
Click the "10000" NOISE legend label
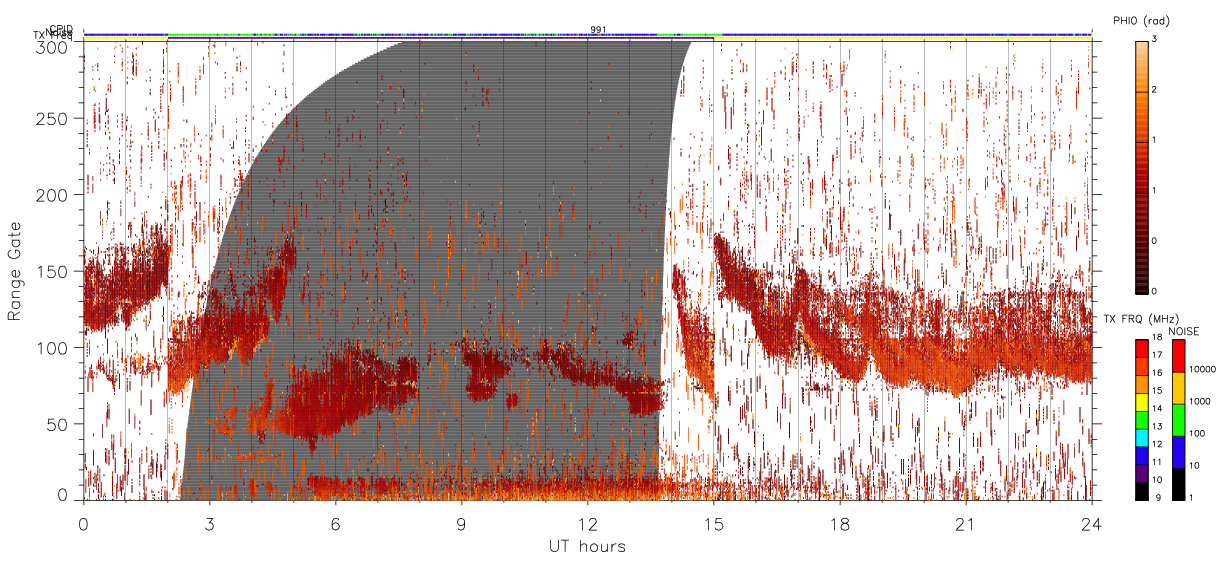point(1203,369)
